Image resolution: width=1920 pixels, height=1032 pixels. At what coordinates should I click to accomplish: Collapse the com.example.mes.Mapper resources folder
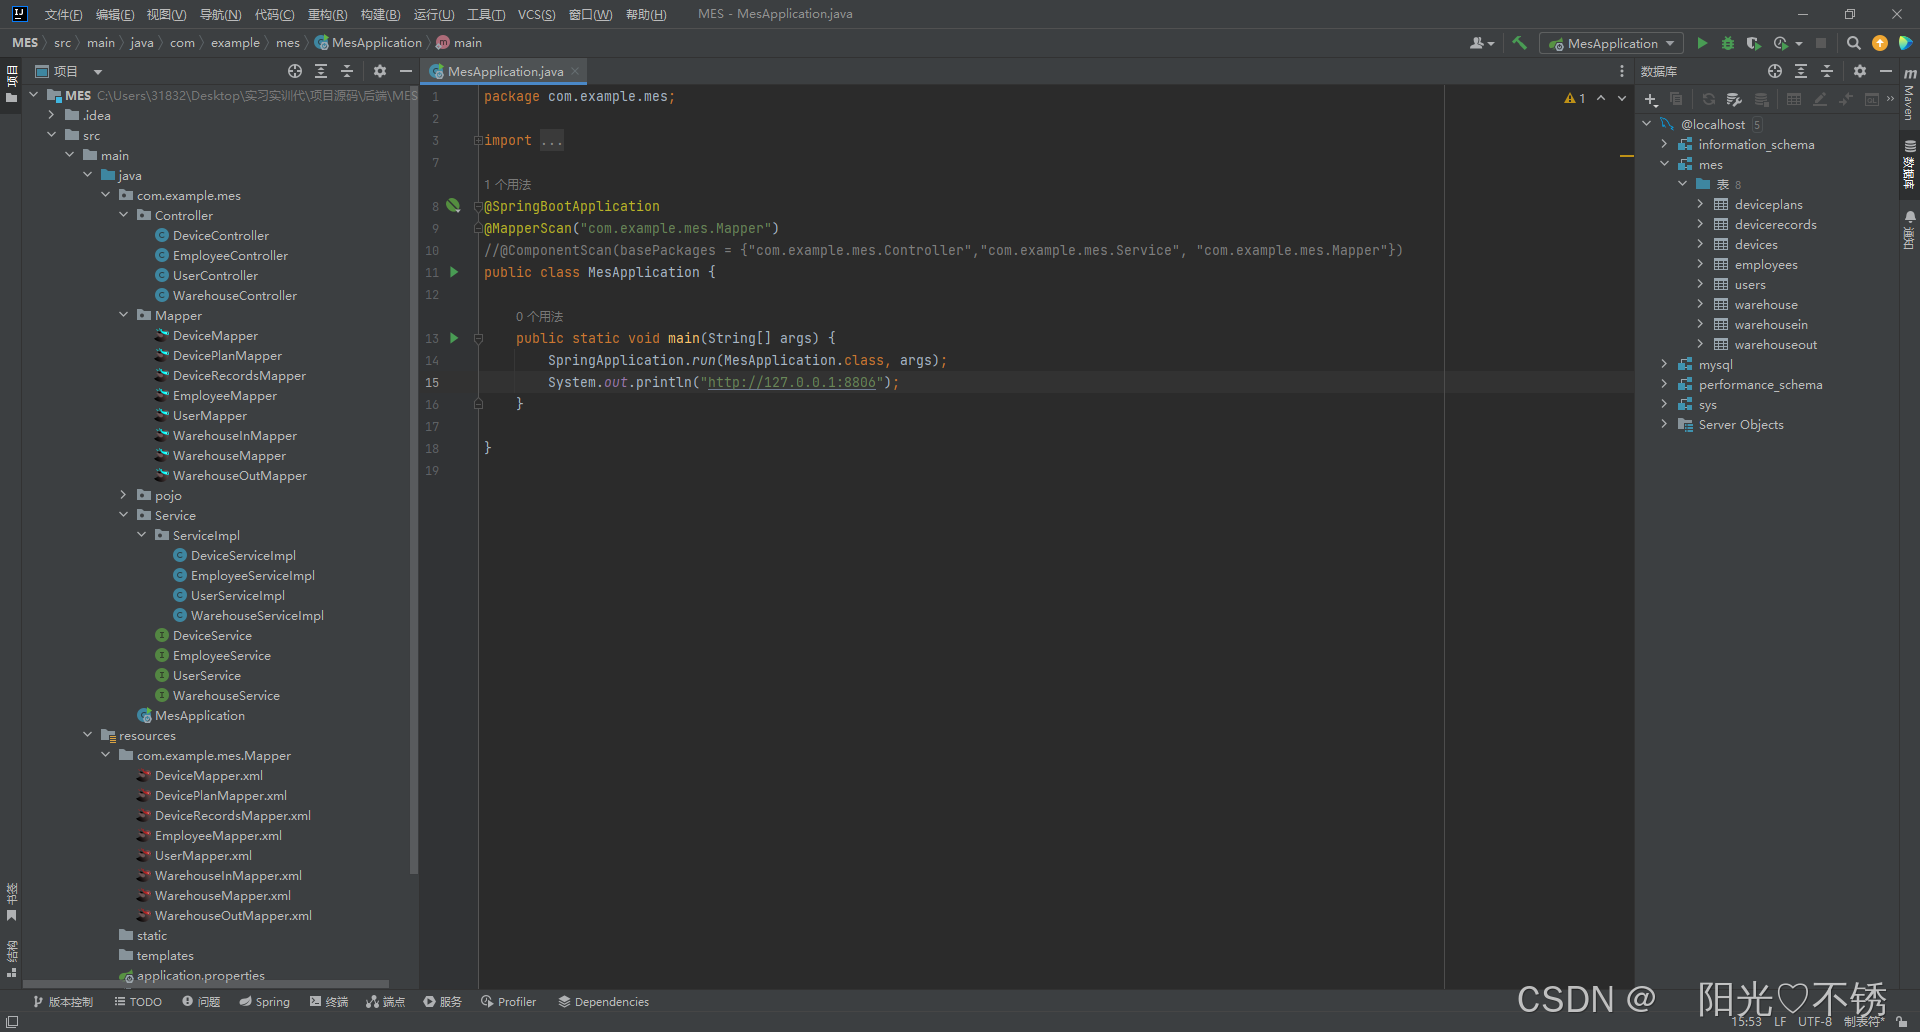click(x=105, y=755)
